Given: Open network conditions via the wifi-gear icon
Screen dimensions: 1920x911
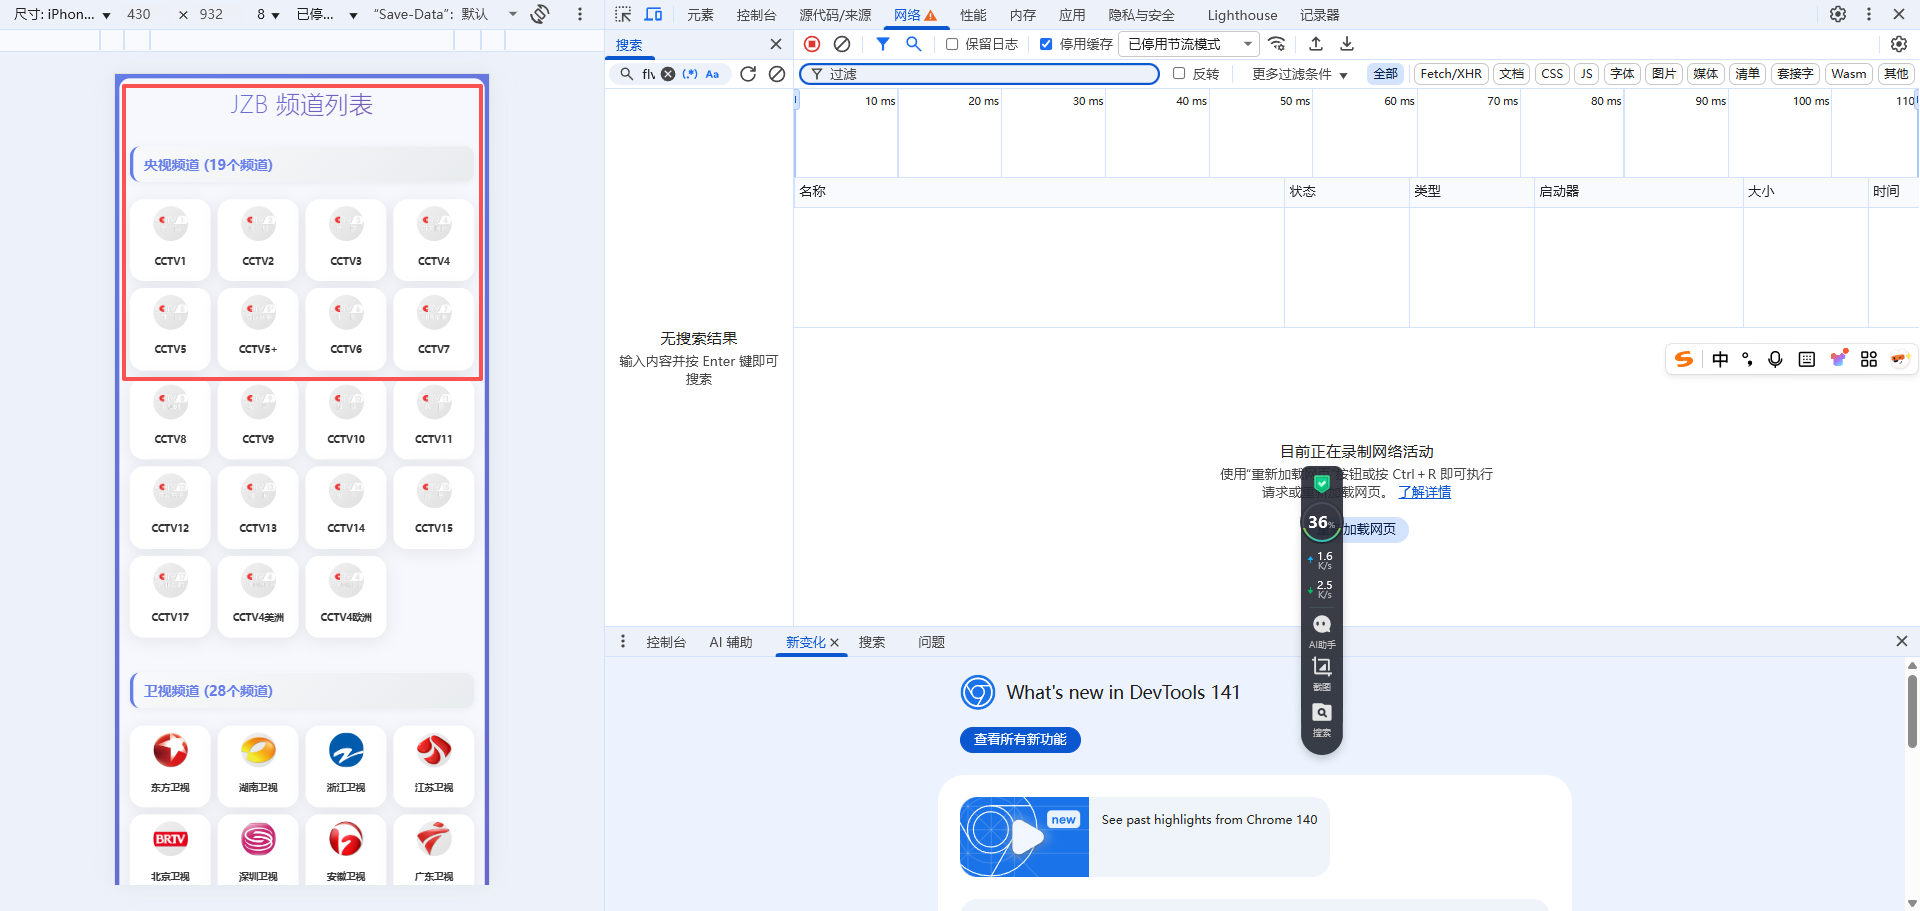Looking at the screenshot, I should click(1277, 44).
